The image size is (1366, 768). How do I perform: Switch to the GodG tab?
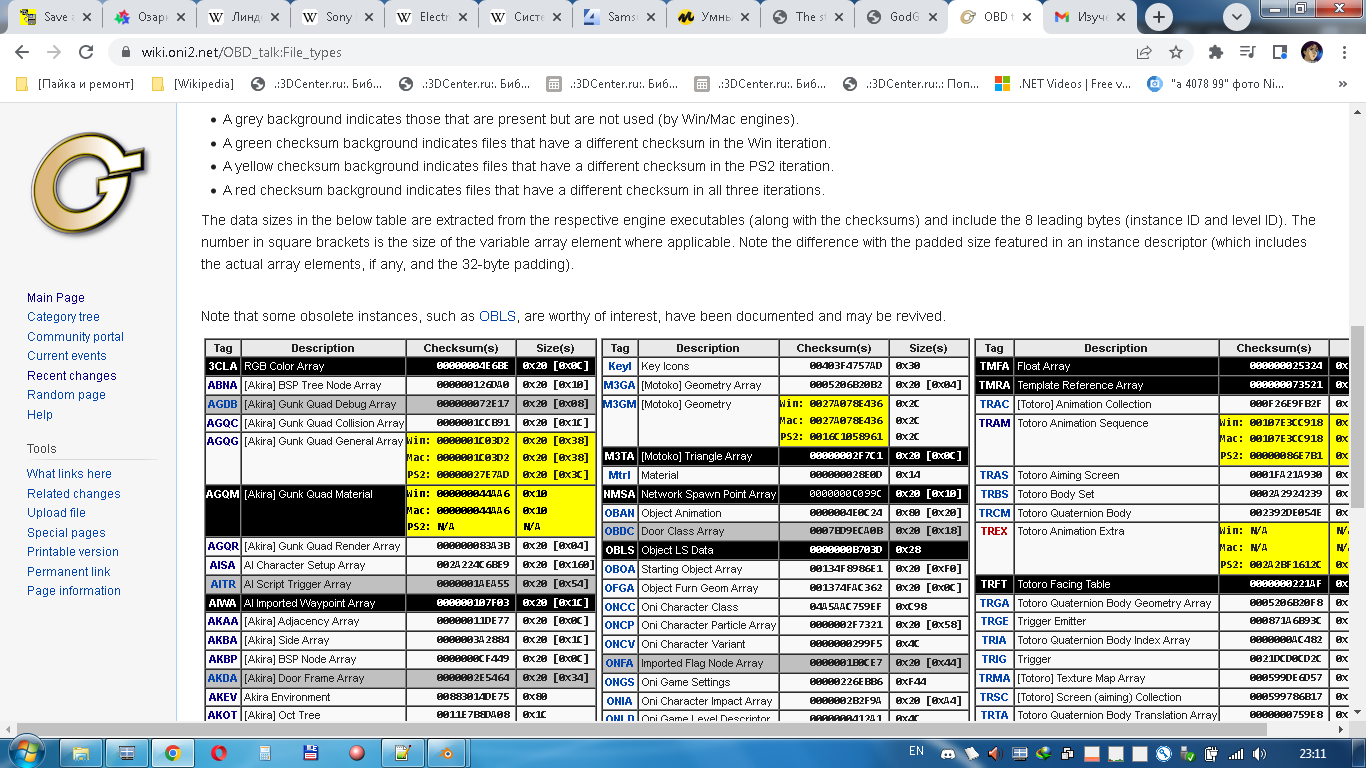(x=900, y=17)
